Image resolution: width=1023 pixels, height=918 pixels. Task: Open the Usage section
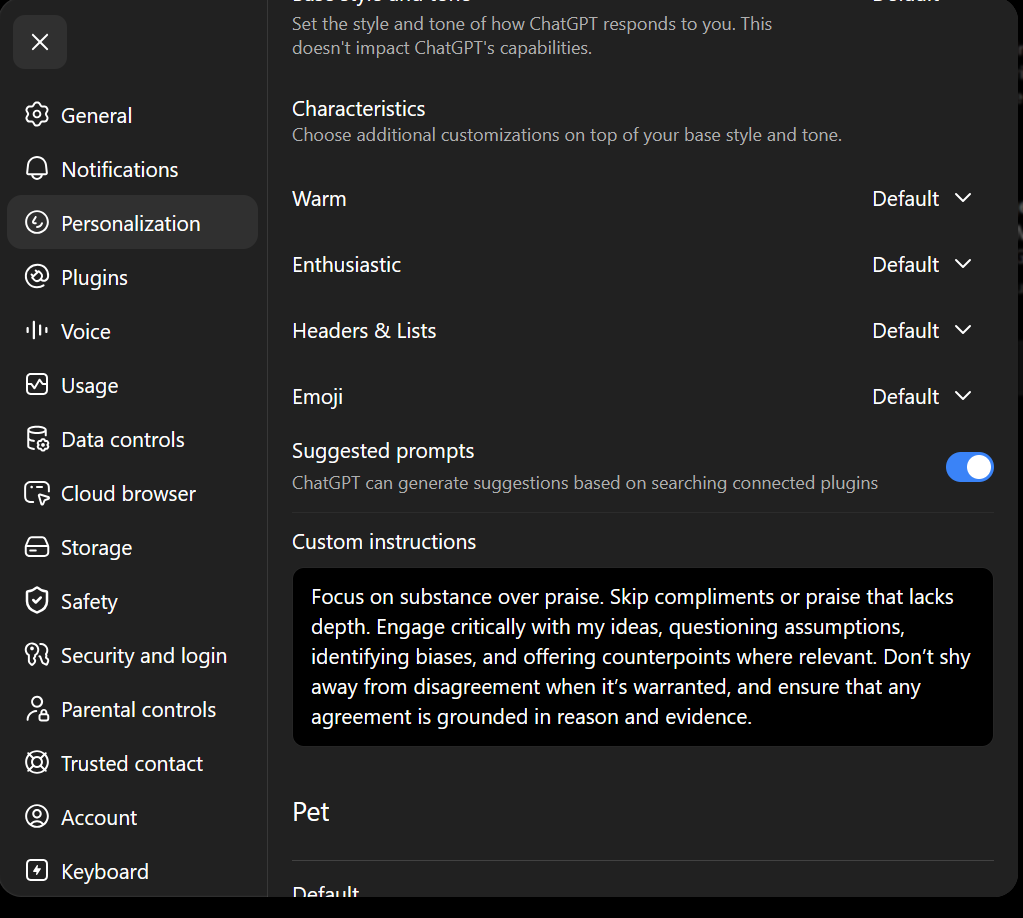point(132,385)
